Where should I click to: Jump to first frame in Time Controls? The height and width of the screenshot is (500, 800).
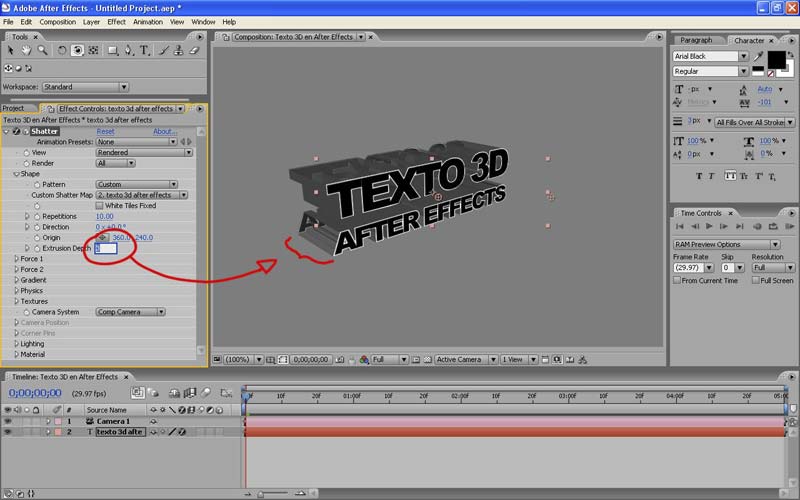pyautogui.click(x=680, y=226)
